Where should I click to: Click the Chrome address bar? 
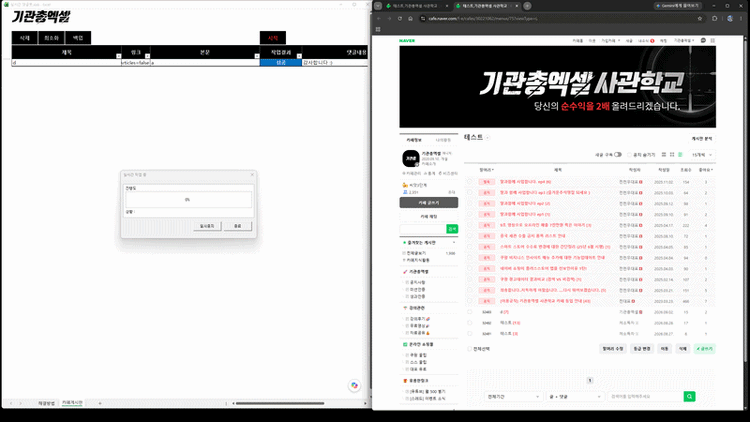[x=560, y=19]
